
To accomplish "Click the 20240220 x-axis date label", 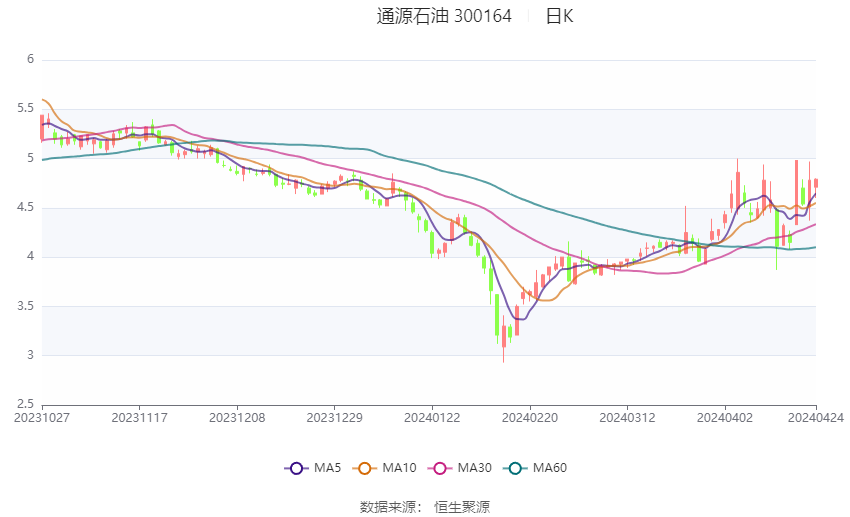I will [529, 417].
